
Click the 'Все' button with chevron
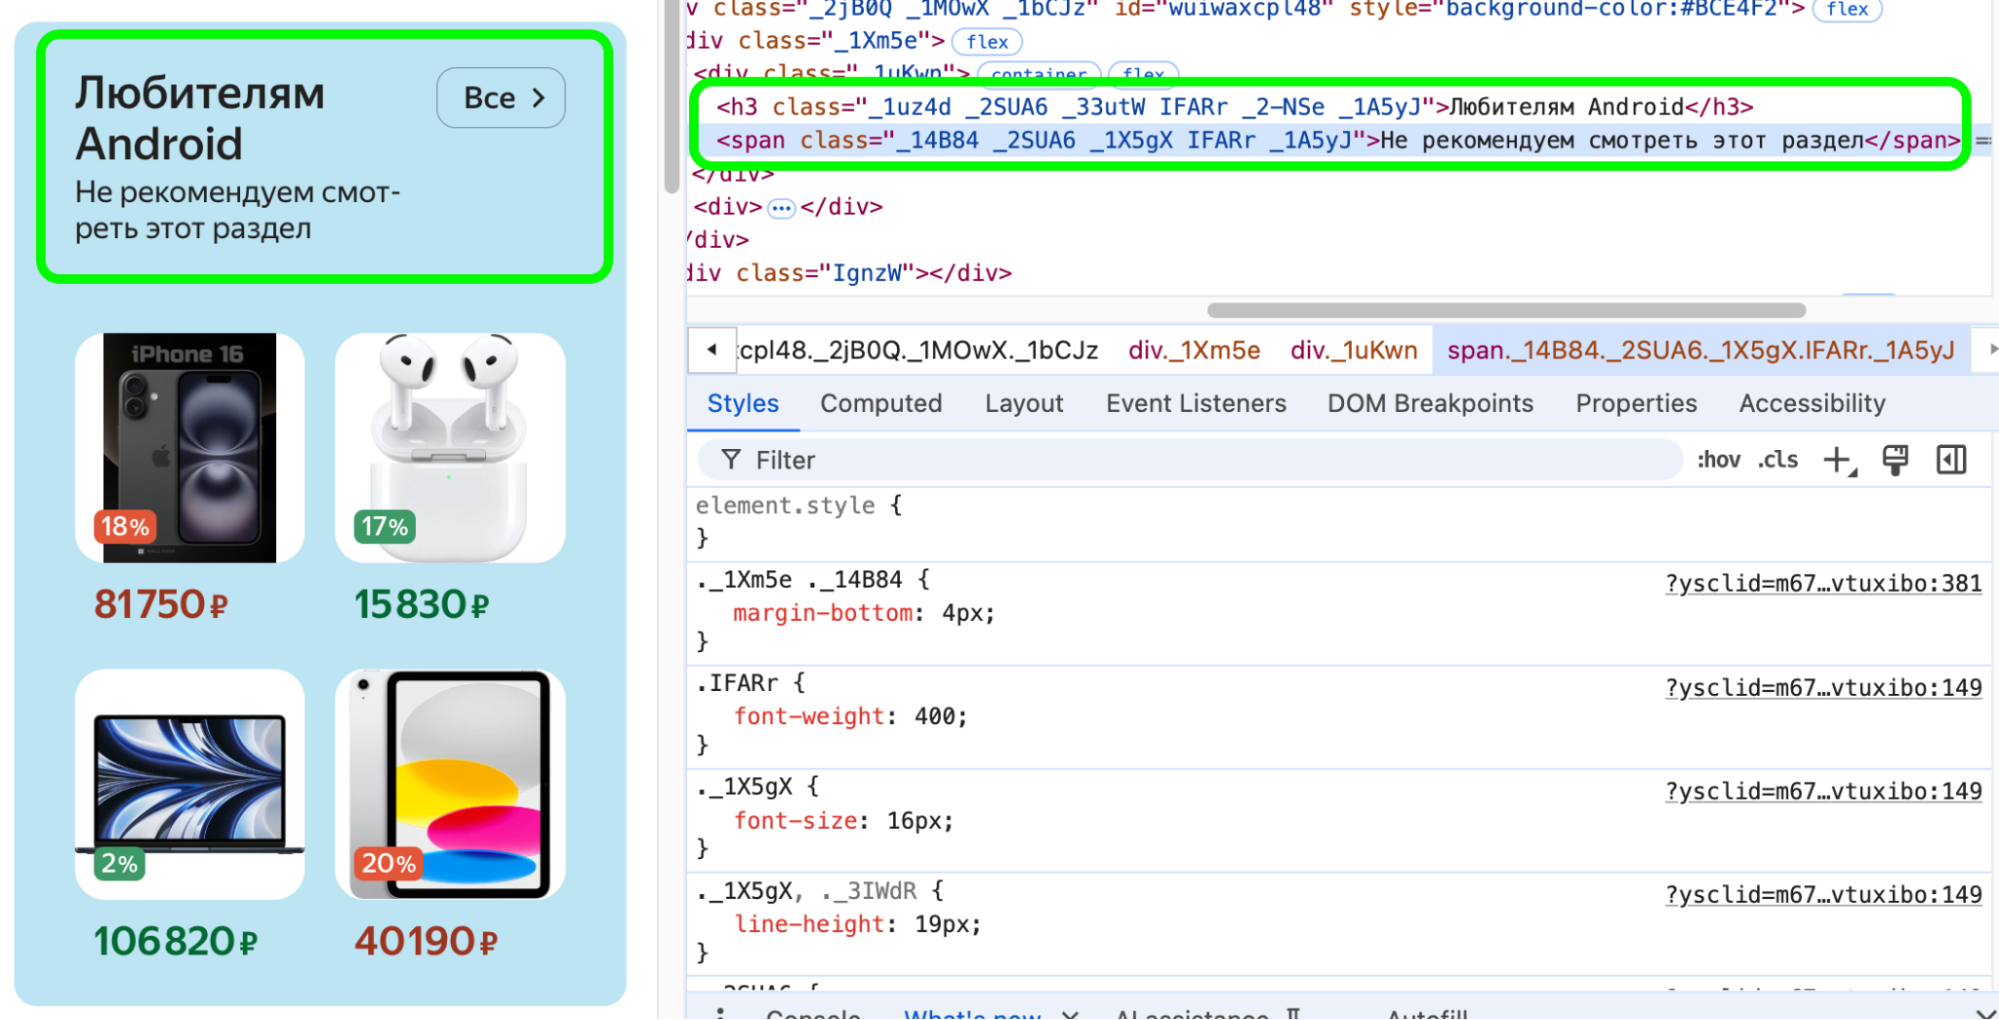(x=501, y=98)
